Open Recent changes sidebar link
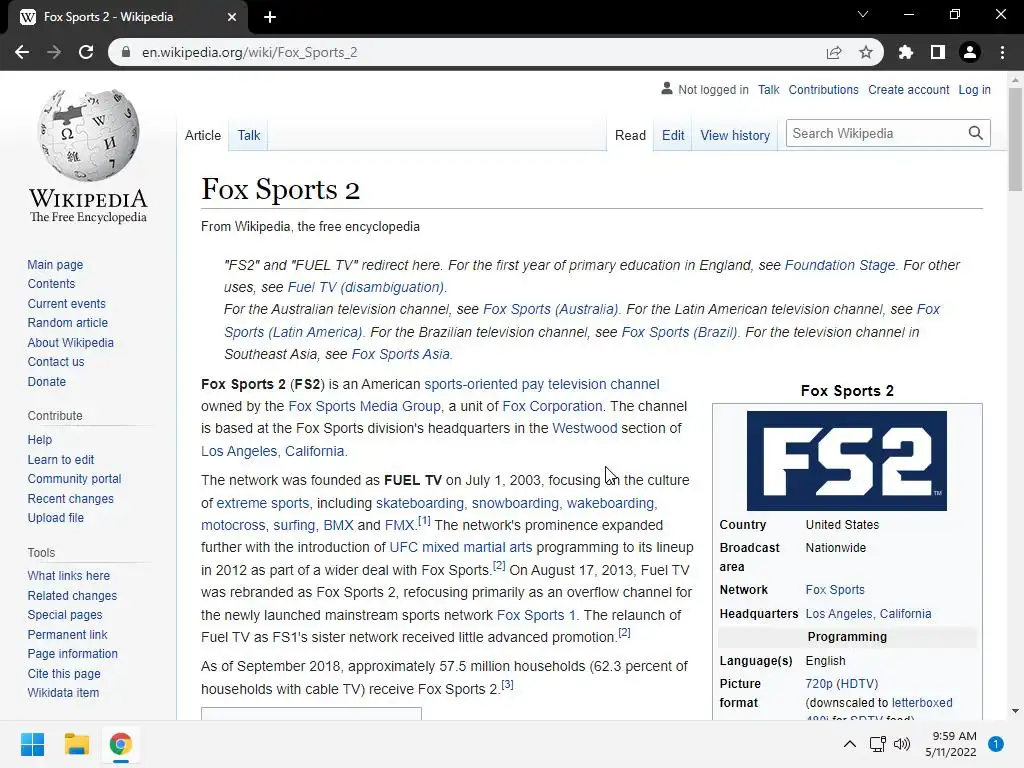 [x=71, y=498]
